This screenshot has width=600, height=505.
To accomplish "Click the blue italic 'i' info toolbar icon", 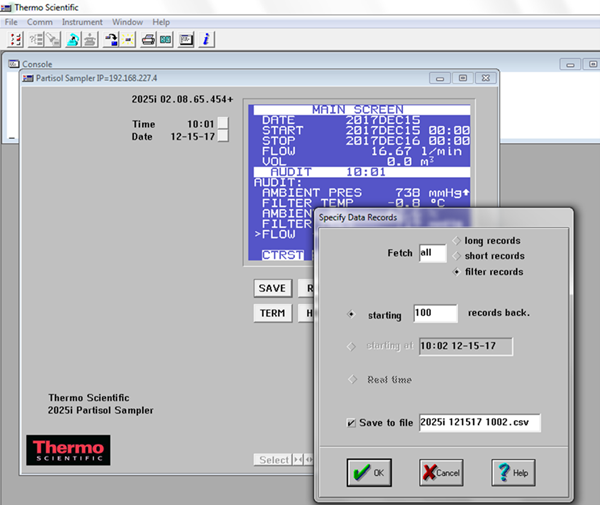I will click(x=206, y=40).
